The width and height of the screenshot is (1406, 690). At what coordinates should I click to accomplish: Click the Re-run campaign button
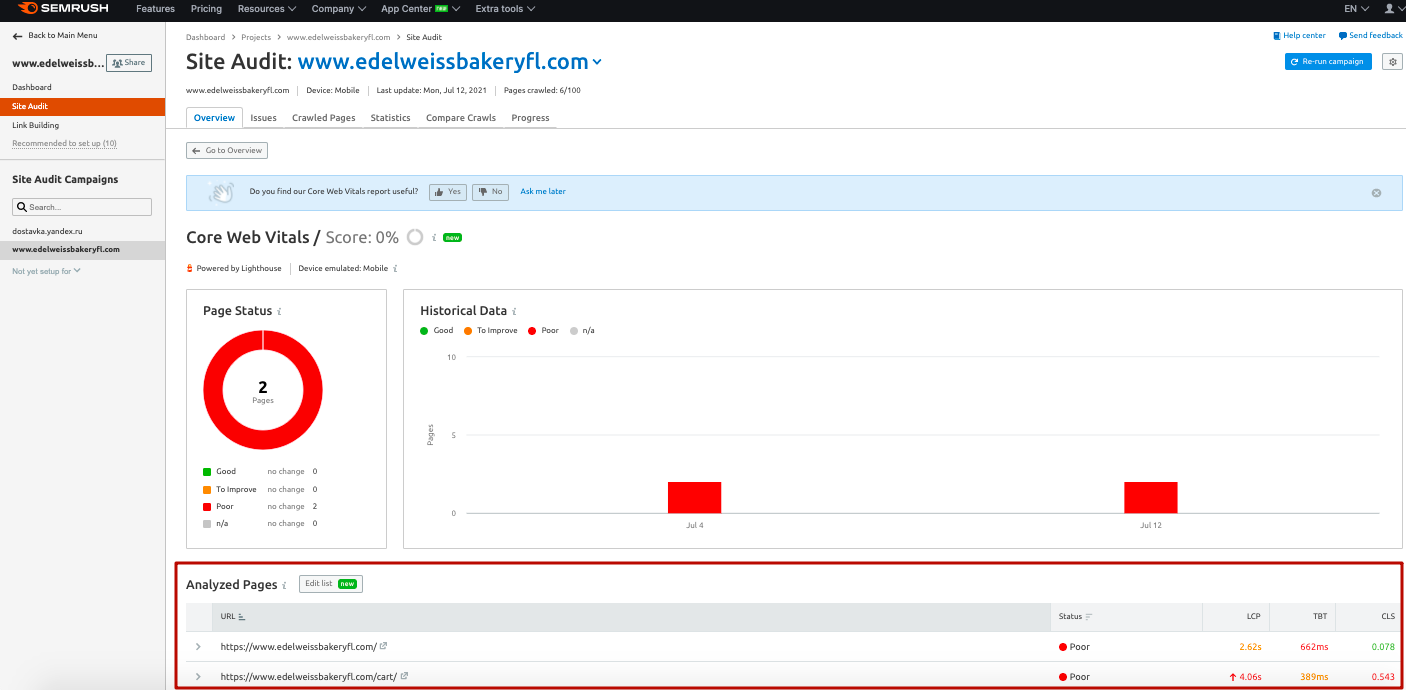[1328, 62]
